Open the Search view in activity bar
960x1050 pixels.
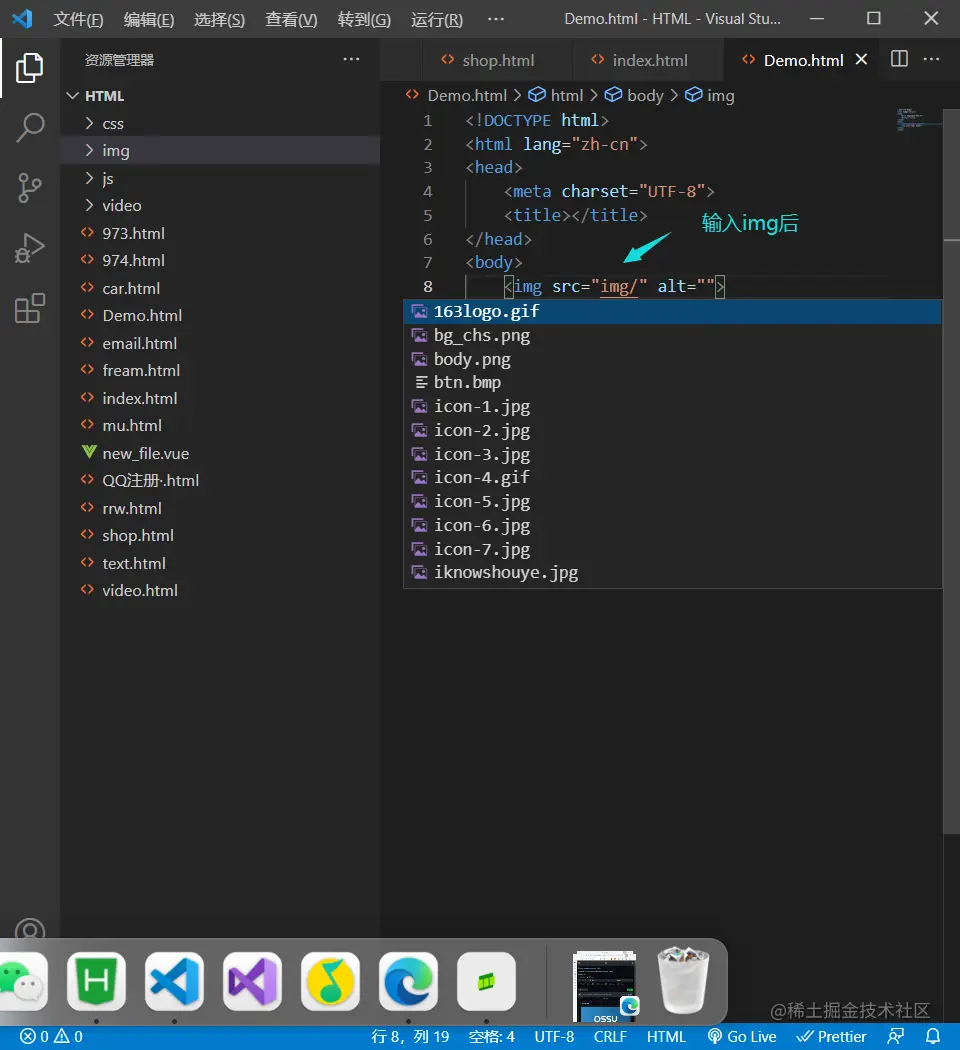tap(29, 127)
